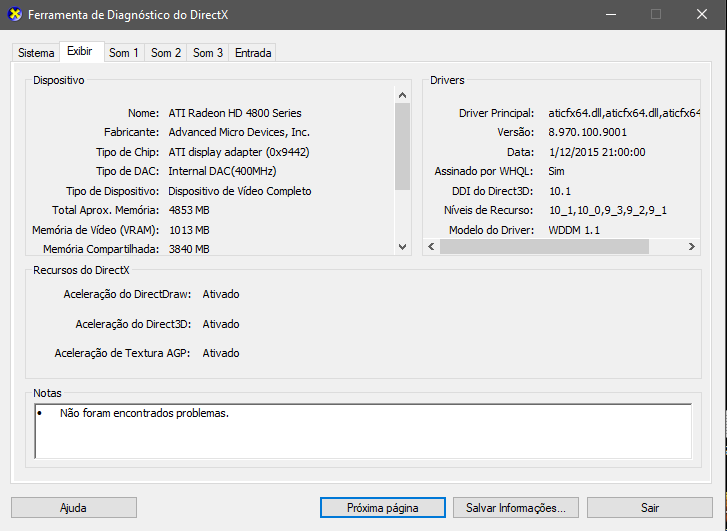Image resolution: width=727 pixels, height=531 pixels.
Task: Click the left arrow of the Drivers scrollbar
Action: coord(431,246)
